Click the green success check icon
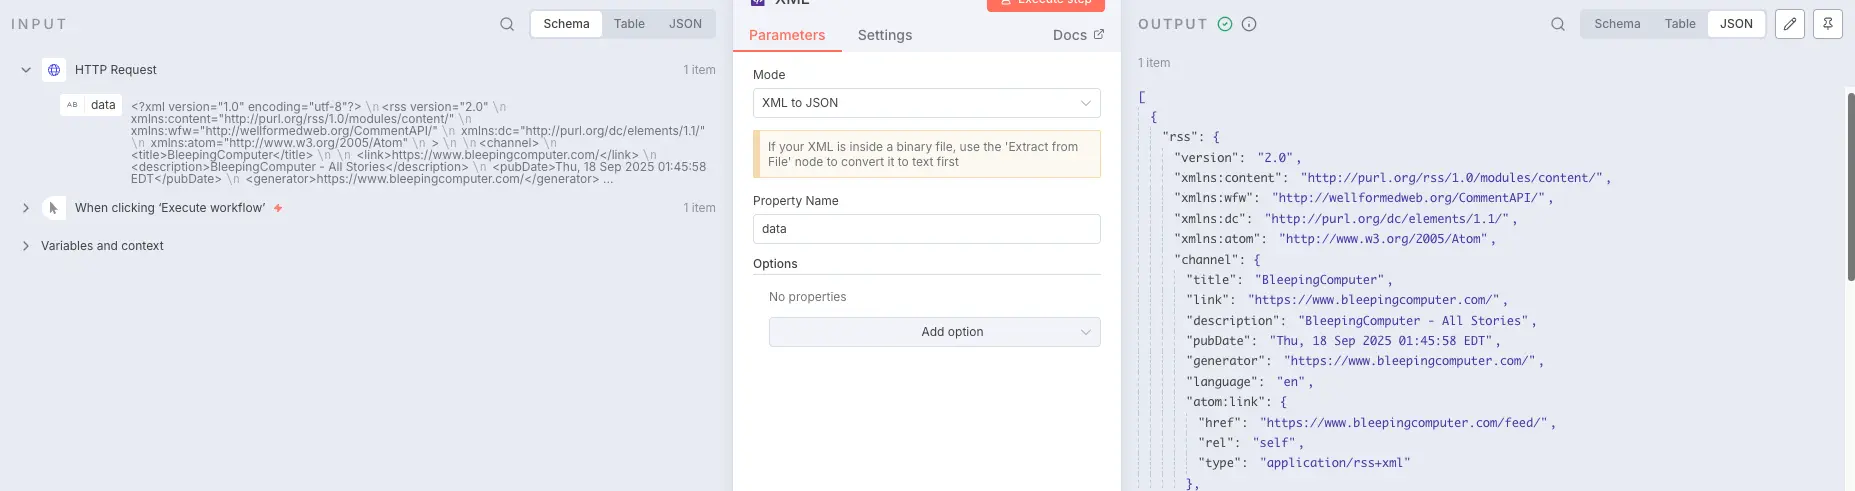 click(x=1225, y=24)
